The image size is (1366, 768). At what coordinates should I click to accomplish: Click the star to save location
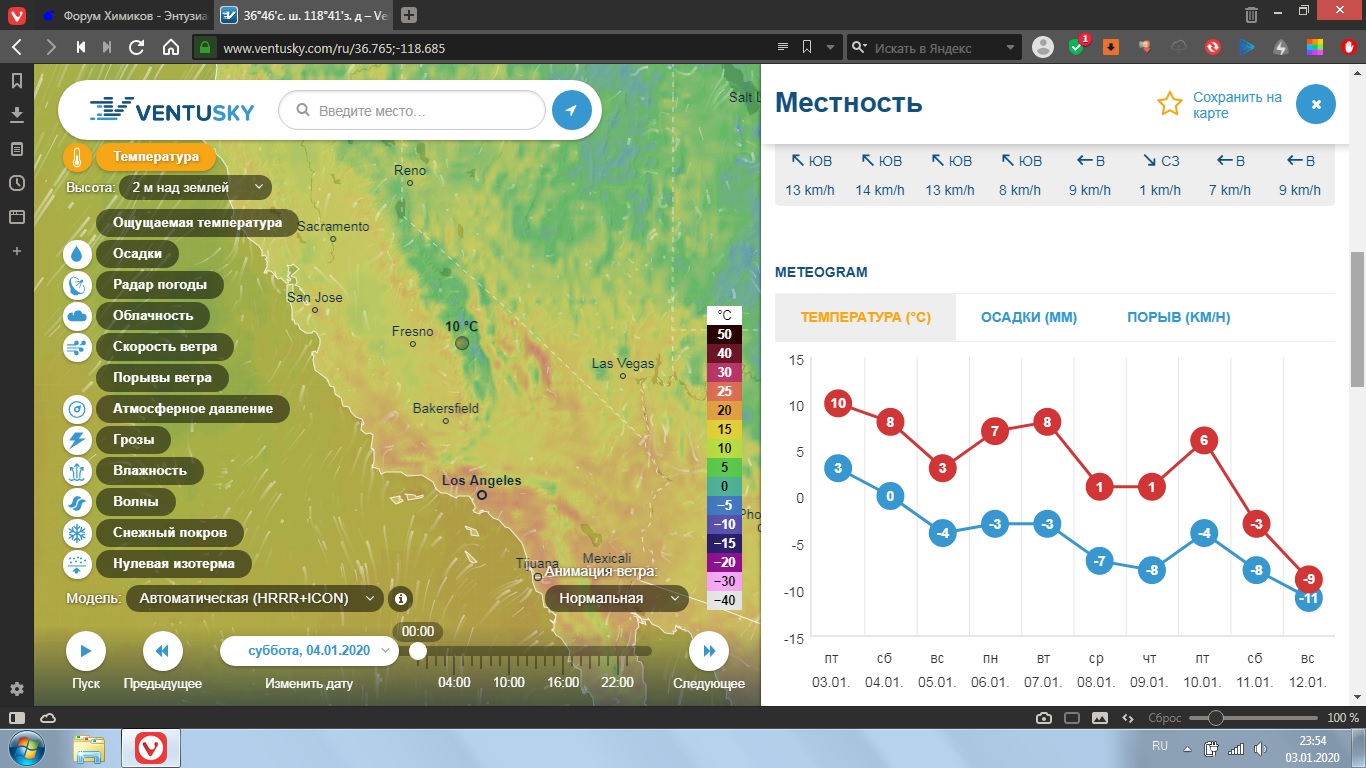click(1169, 104)
